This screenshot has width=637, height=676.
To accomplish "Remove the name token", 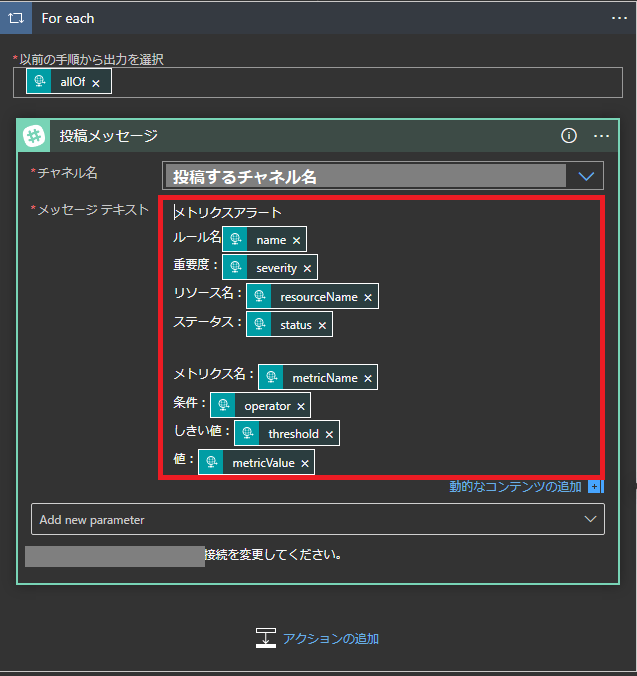I will [x=297, y=241].
